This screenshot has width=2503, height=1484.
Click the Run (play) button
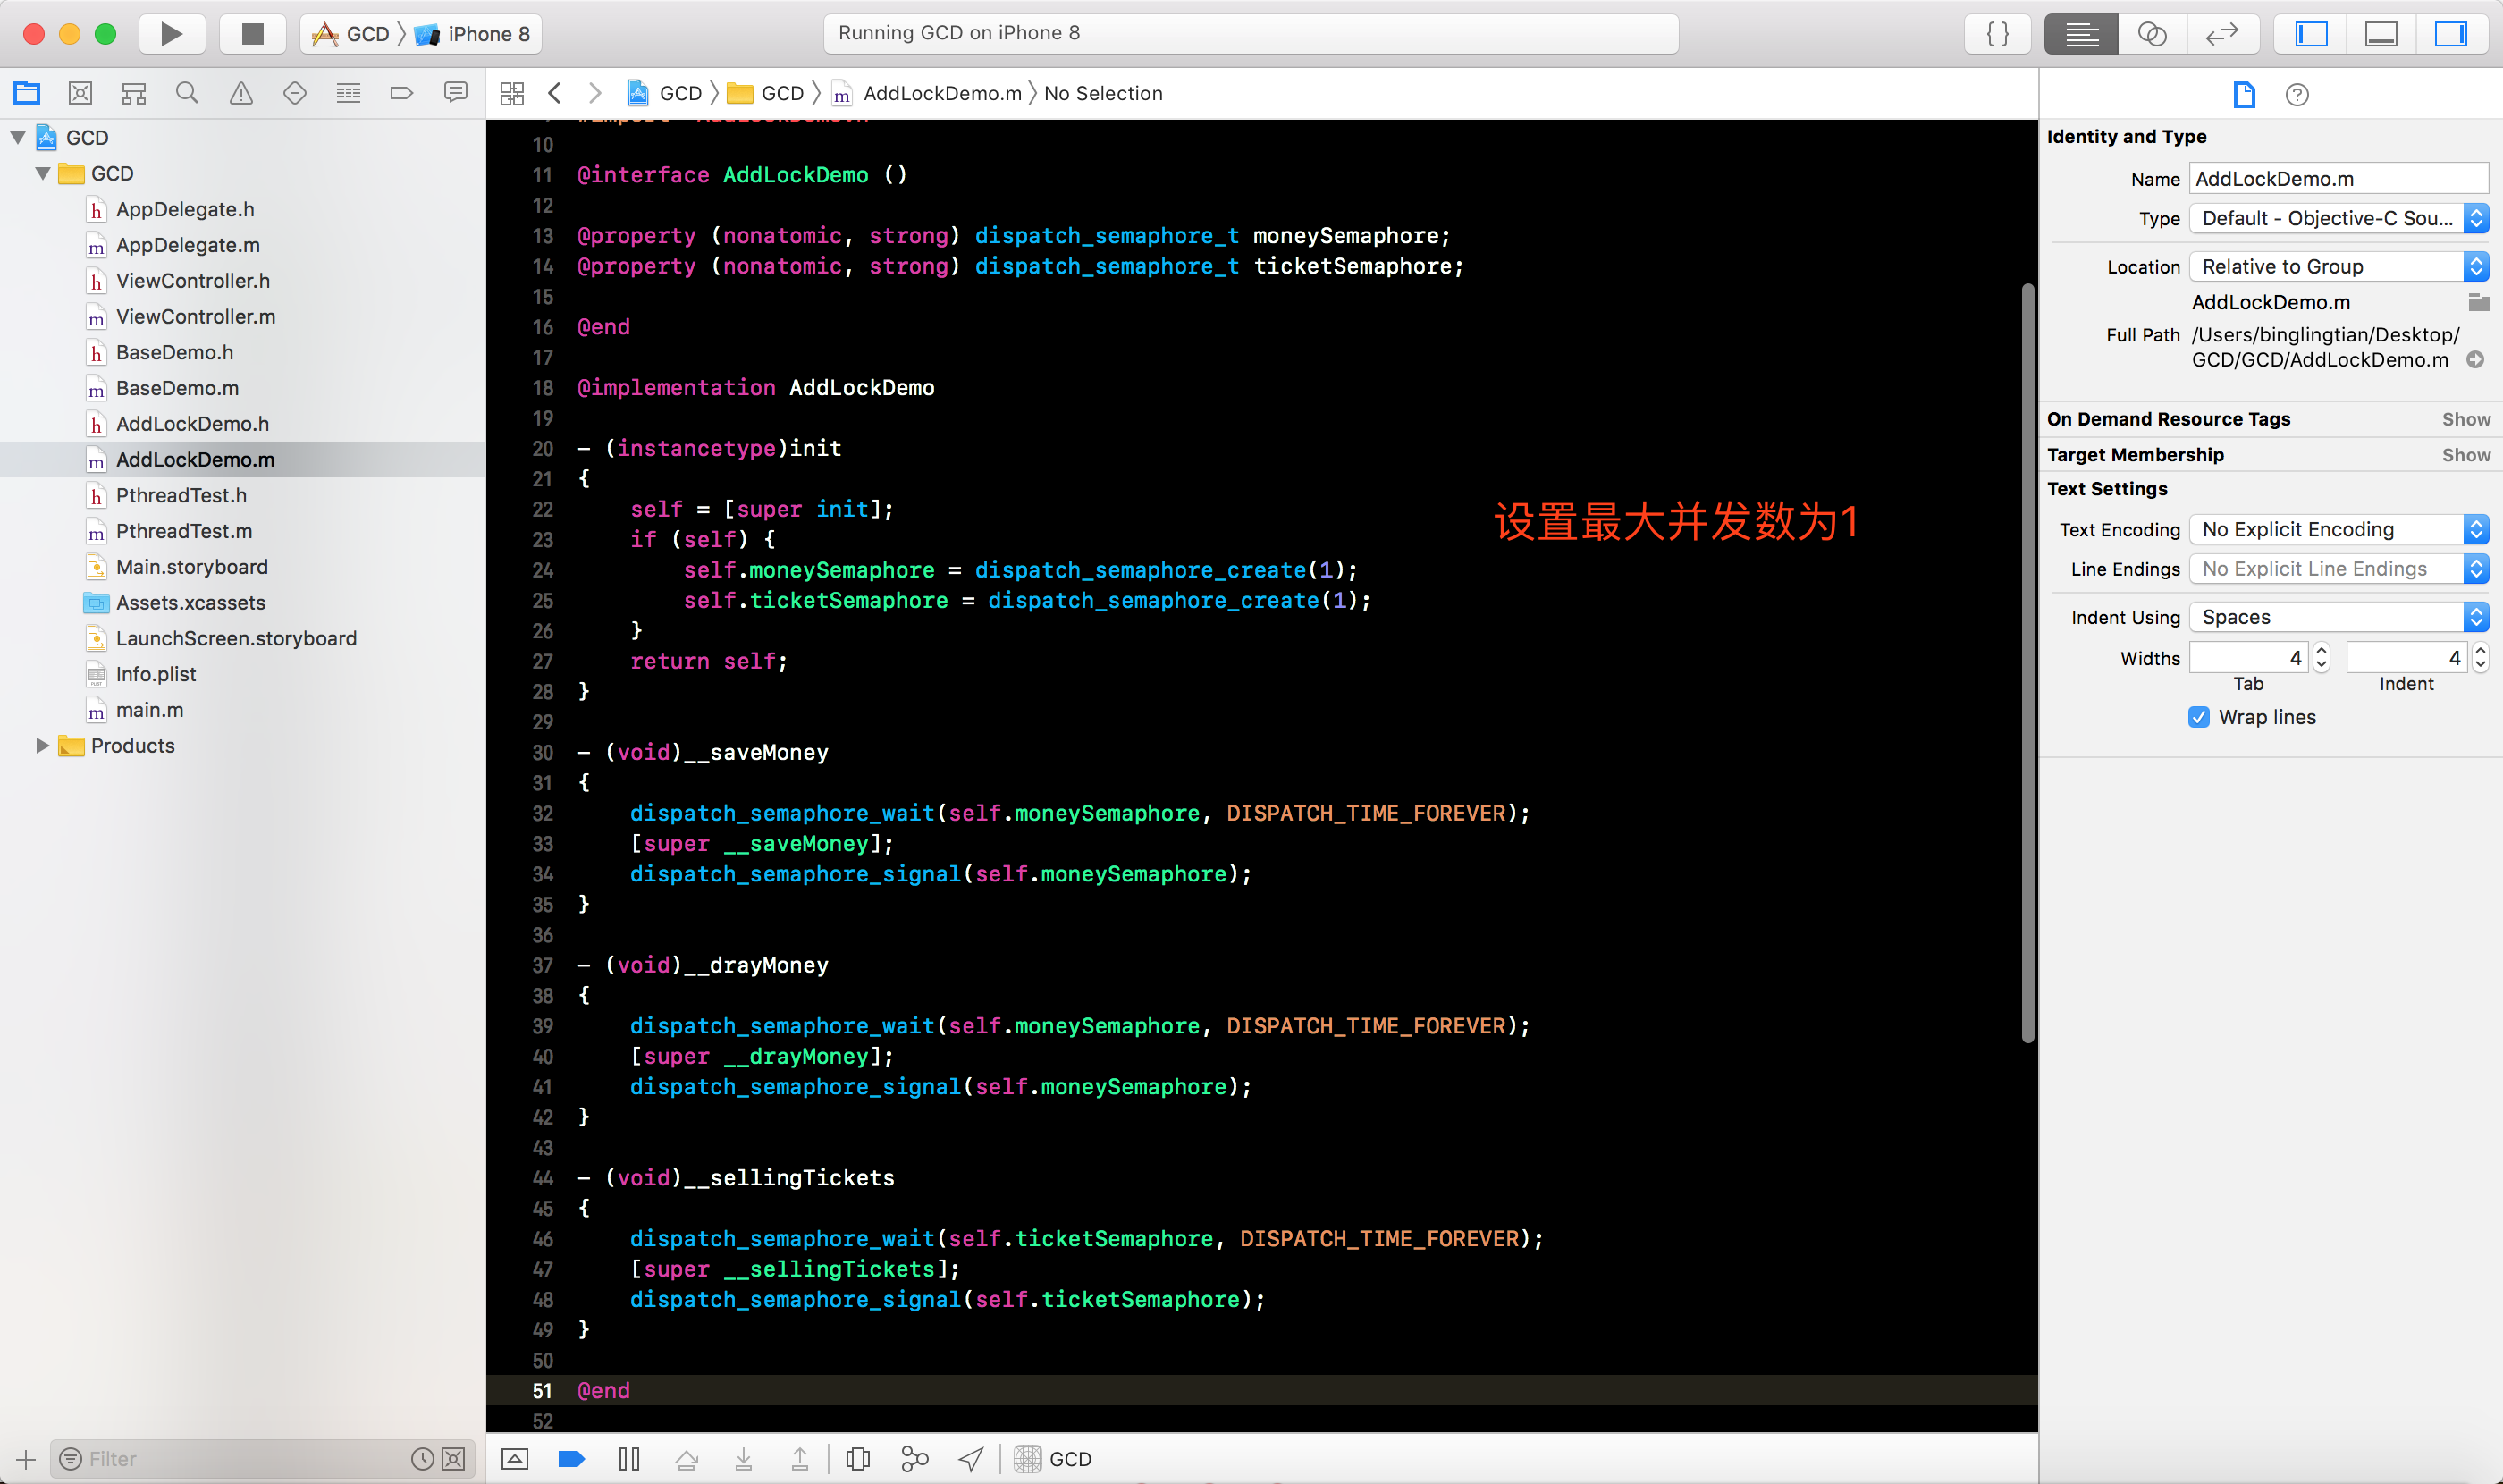tap(171, 34)
